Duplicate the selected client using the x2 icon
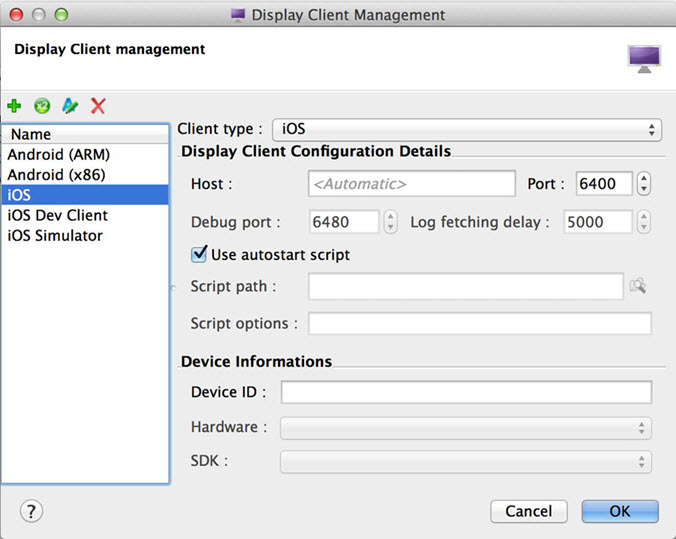Viewport: 676px width, 539px height. click(42, 106)
